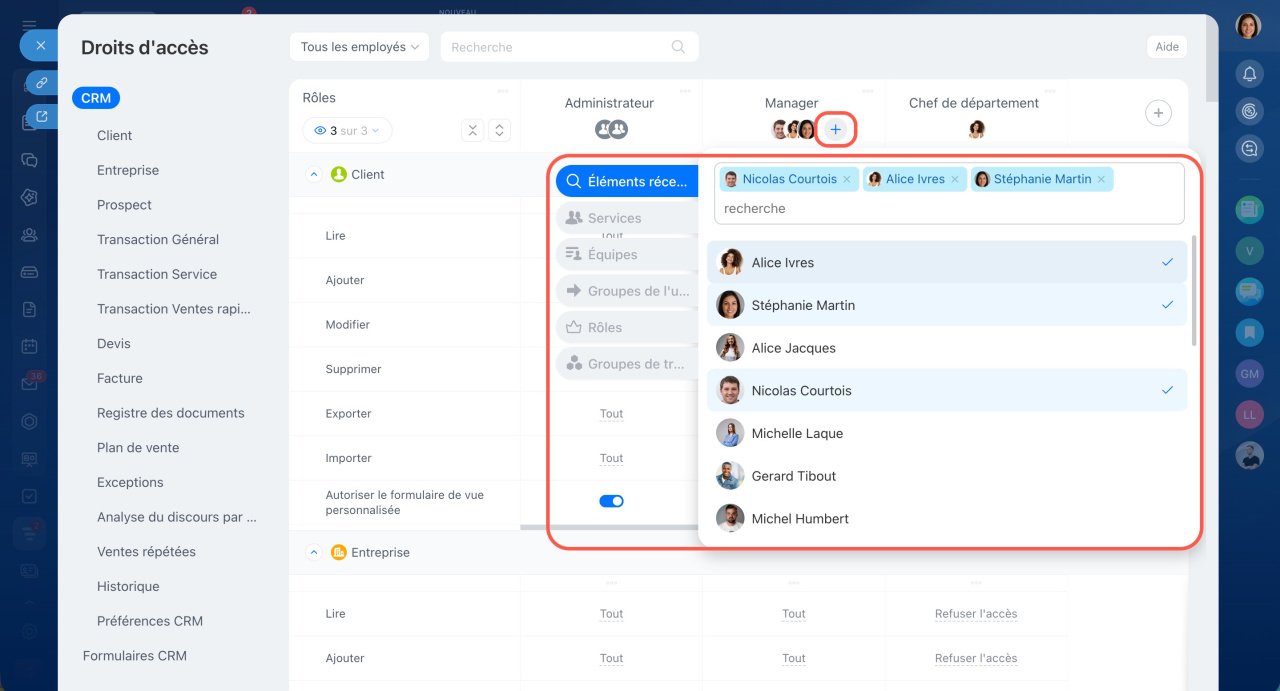1280x691 pixels.
Task: Click the plus icon under Manager role
Action: 836,129
